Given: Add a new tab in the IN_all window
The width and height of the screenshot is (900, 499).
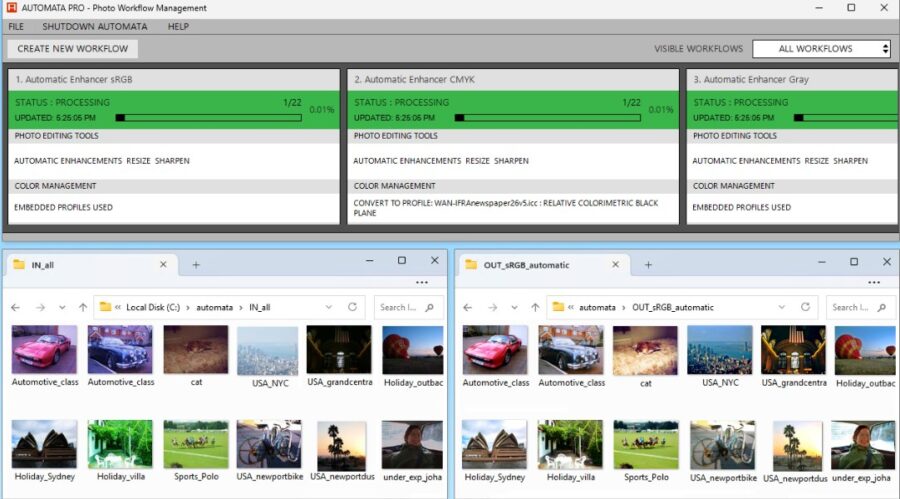Looking at the screenshot, I should [196, 265].
